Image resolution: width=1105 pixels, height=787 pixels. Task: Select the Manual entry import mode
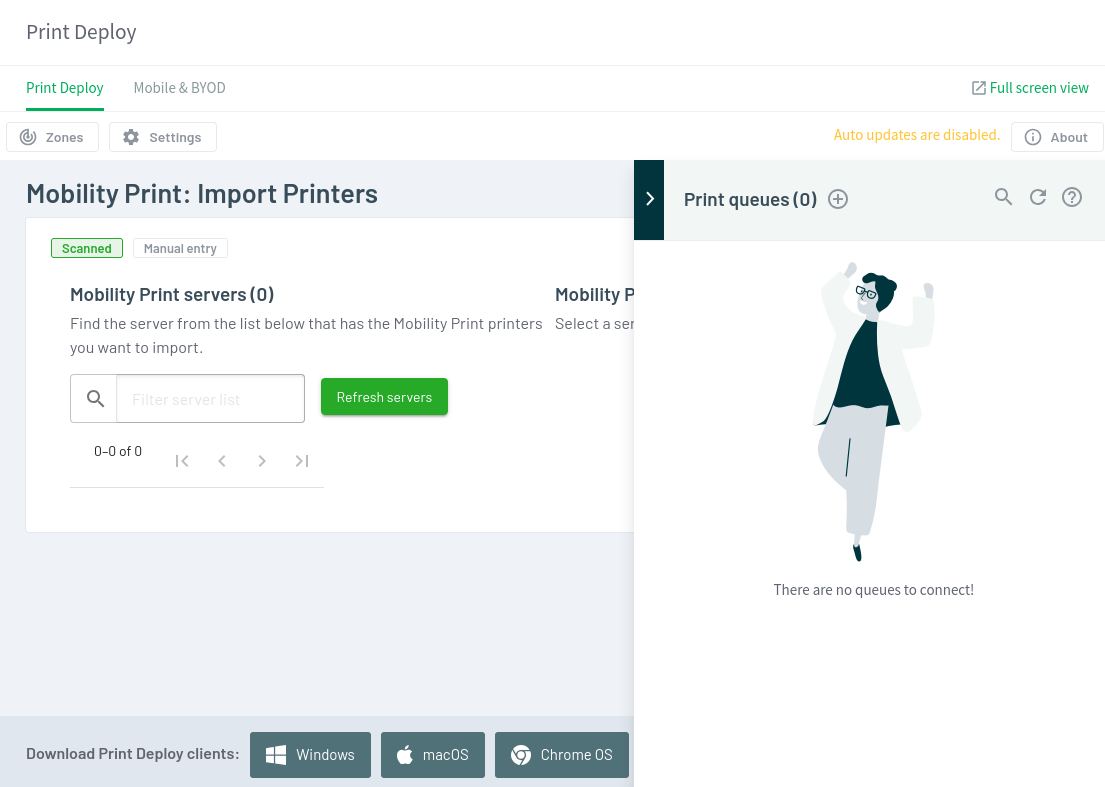pos(180,248)
